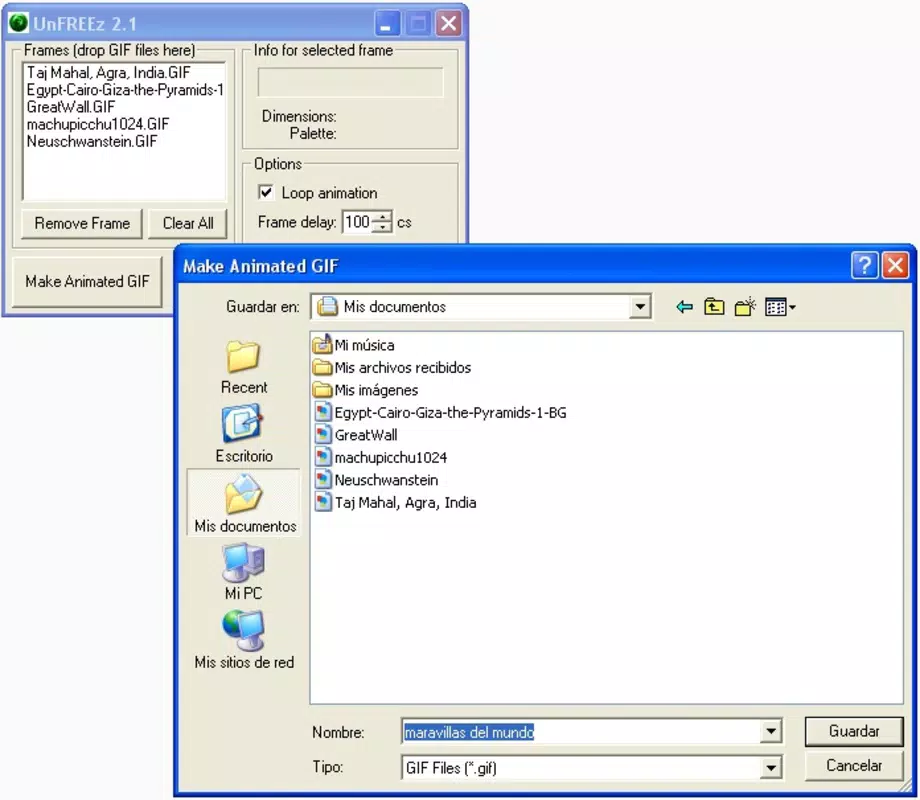Open the Mi música folder
The width and height of the screenshot is (920, 800).
[354, 345]
